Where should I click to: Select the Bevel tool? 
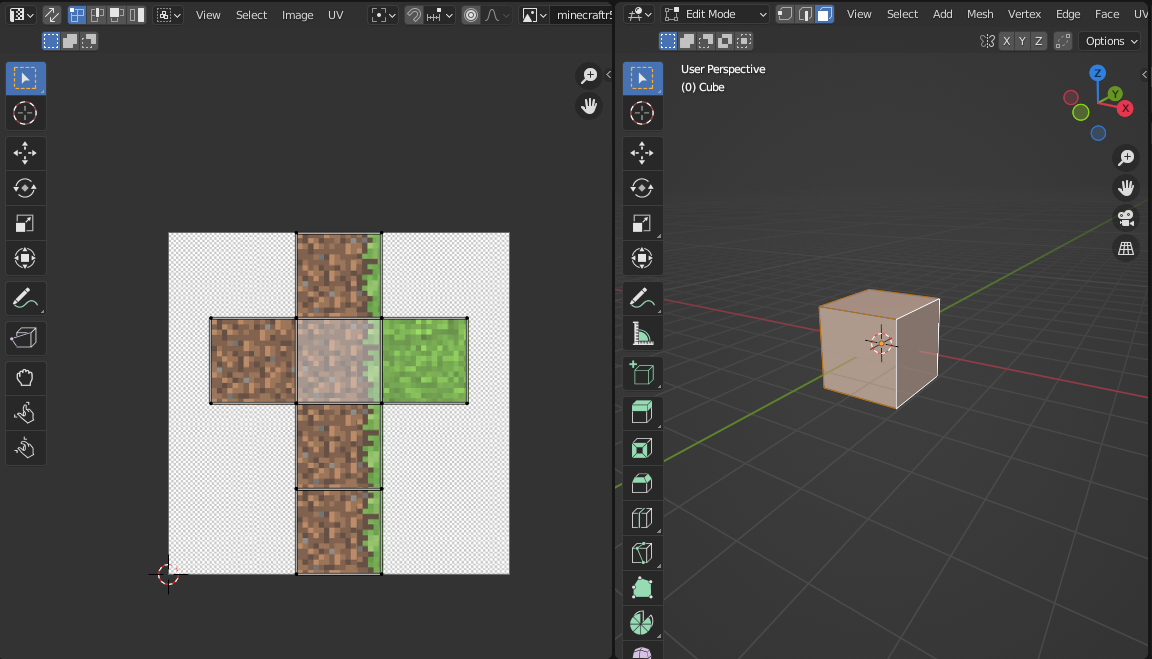coord(642,483)
